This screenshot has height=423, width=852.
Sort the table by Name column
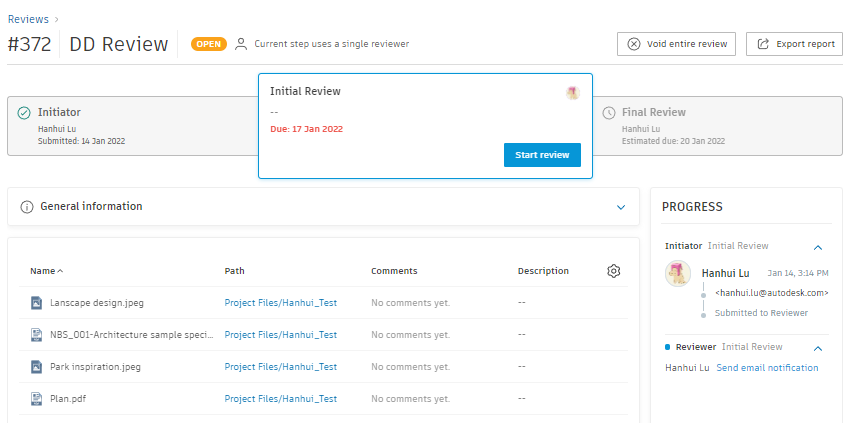46,271
